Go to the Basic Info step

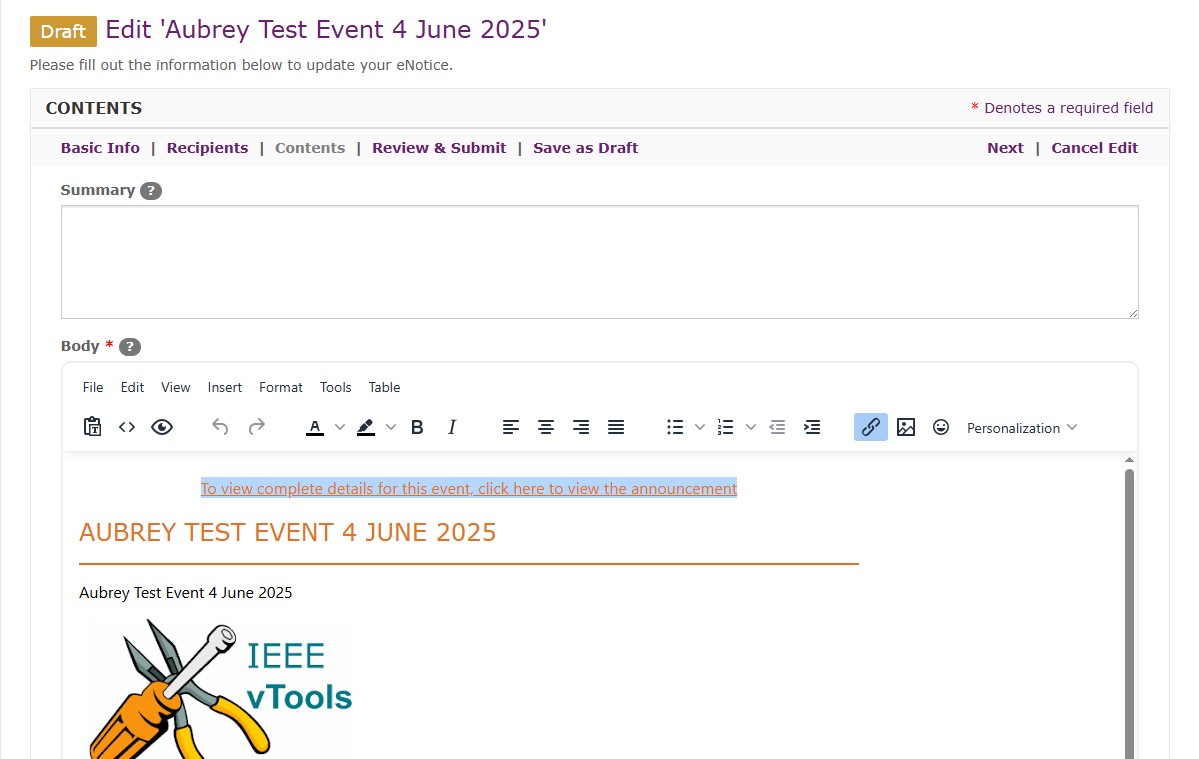click(100, 148)
